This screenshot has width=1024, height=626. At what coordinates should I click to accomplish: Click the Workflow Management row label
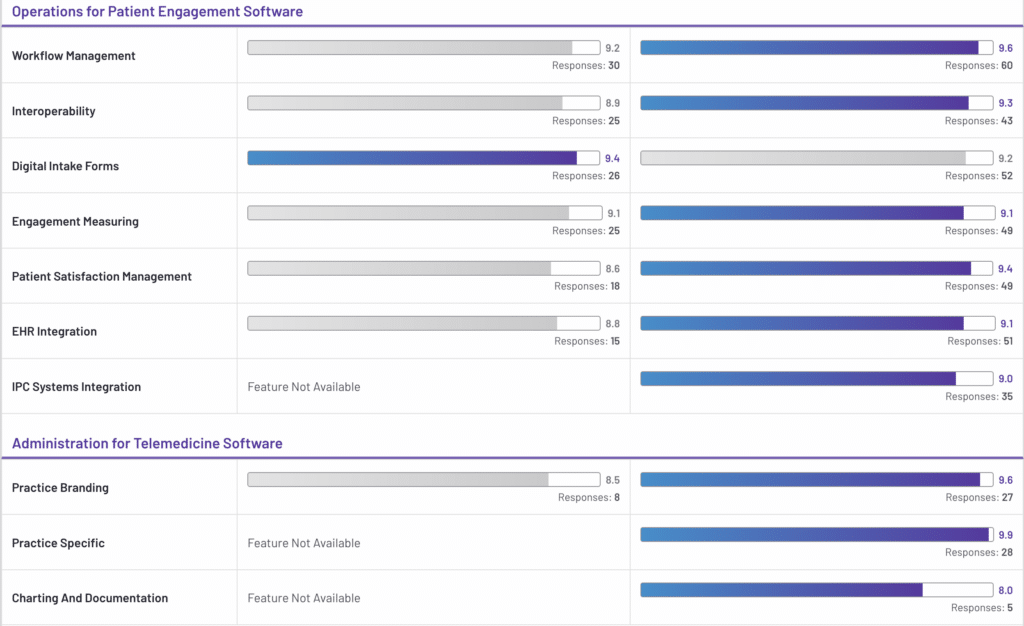[73, 56]
